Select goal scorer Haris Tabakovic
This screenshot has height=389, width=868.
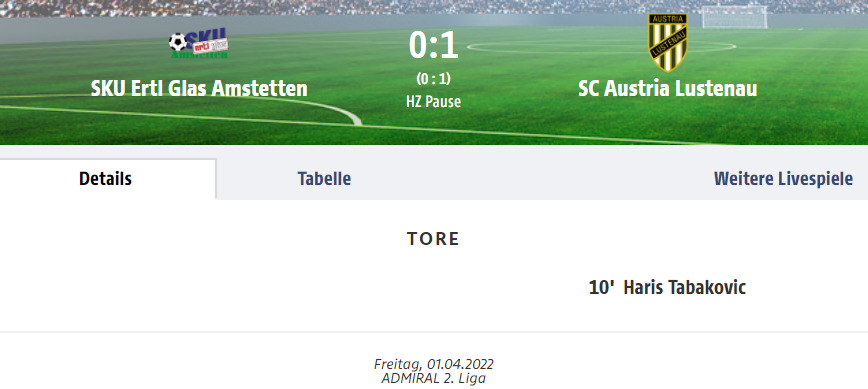(x=685, y=287)
